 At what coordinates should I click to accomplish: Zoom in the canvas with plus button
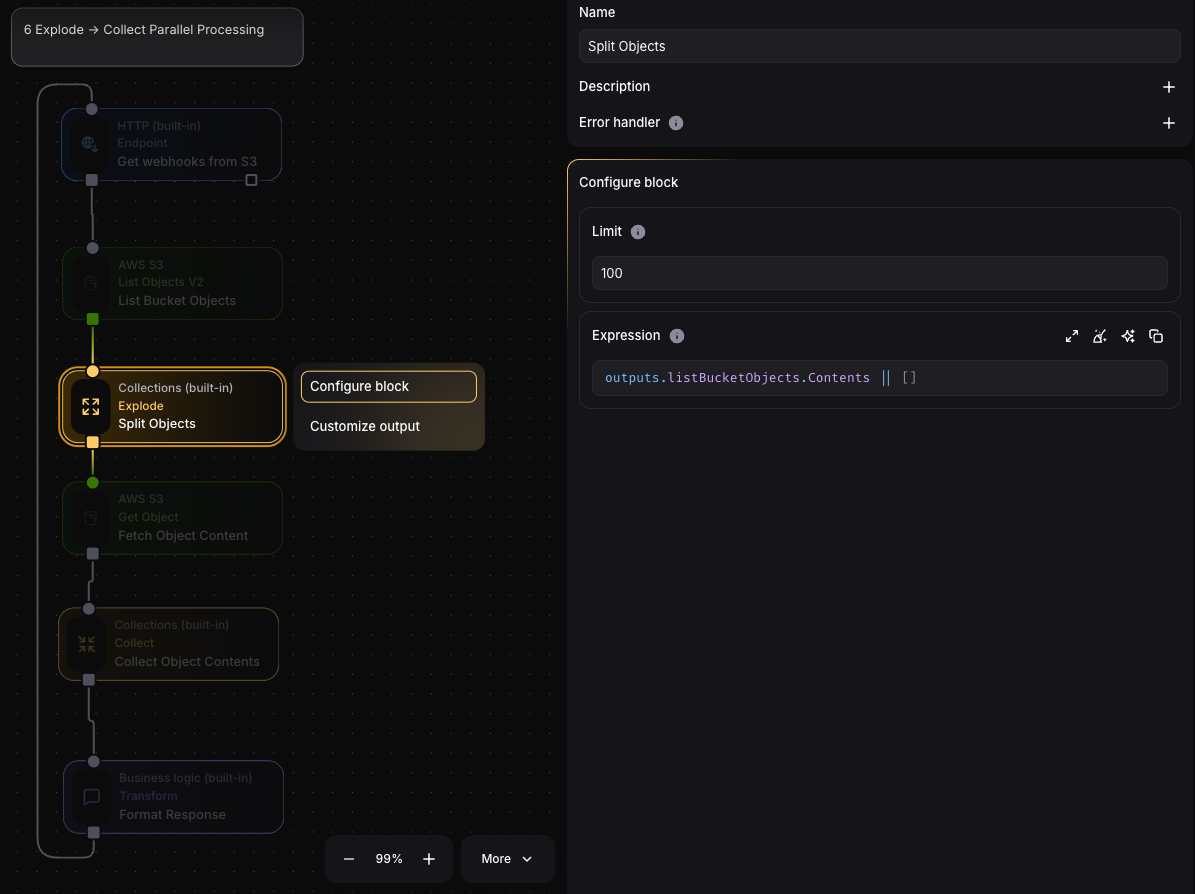(x=429, y=859)
